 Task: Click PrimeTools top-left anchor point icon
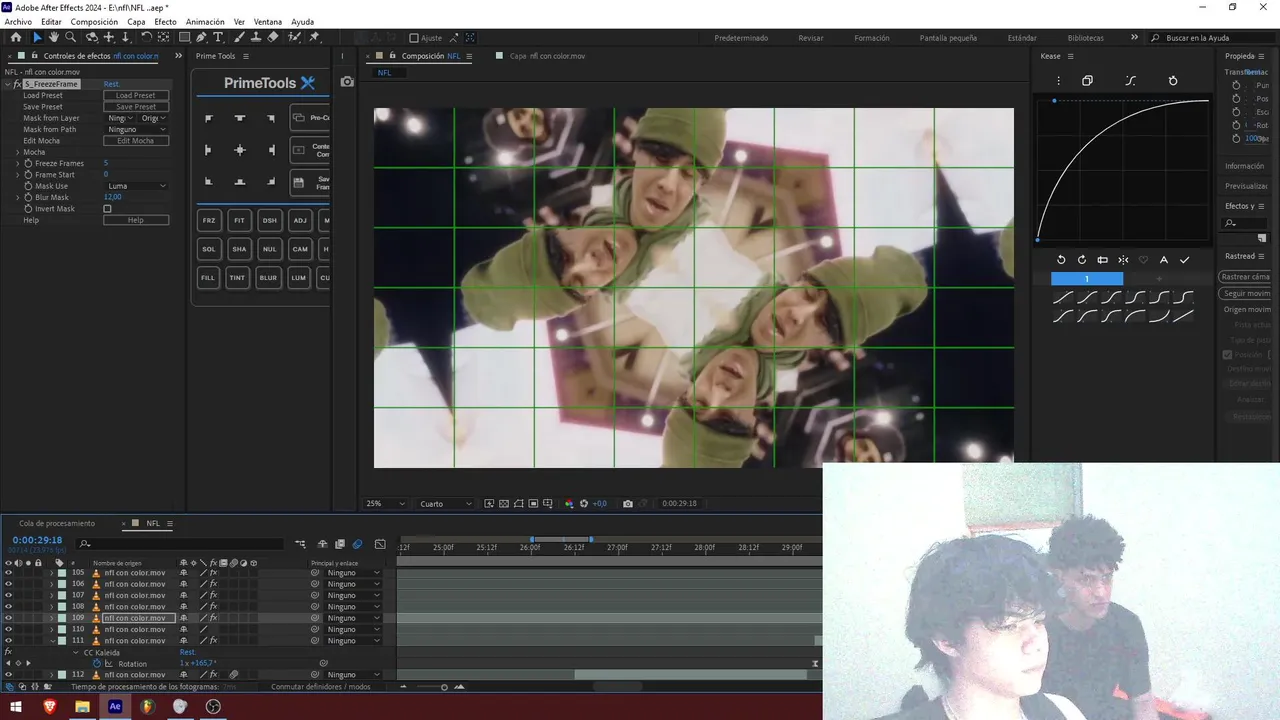point(208,118)
